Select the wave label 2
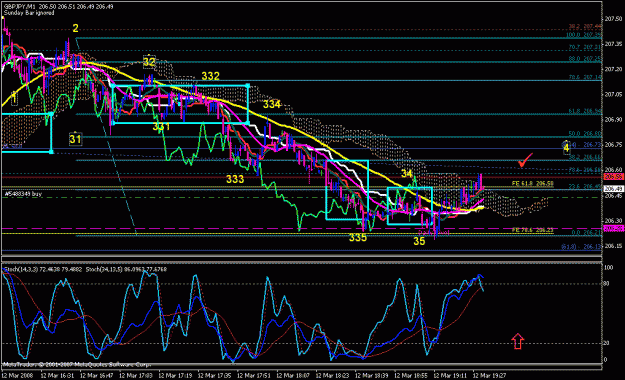The width and height of the screenshot is (625, 380). [75, 28]
